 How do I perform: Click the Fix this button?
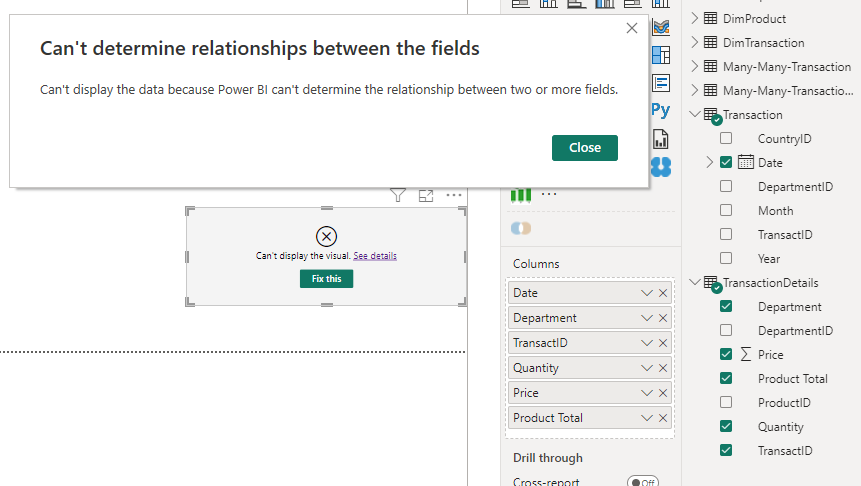326,279
